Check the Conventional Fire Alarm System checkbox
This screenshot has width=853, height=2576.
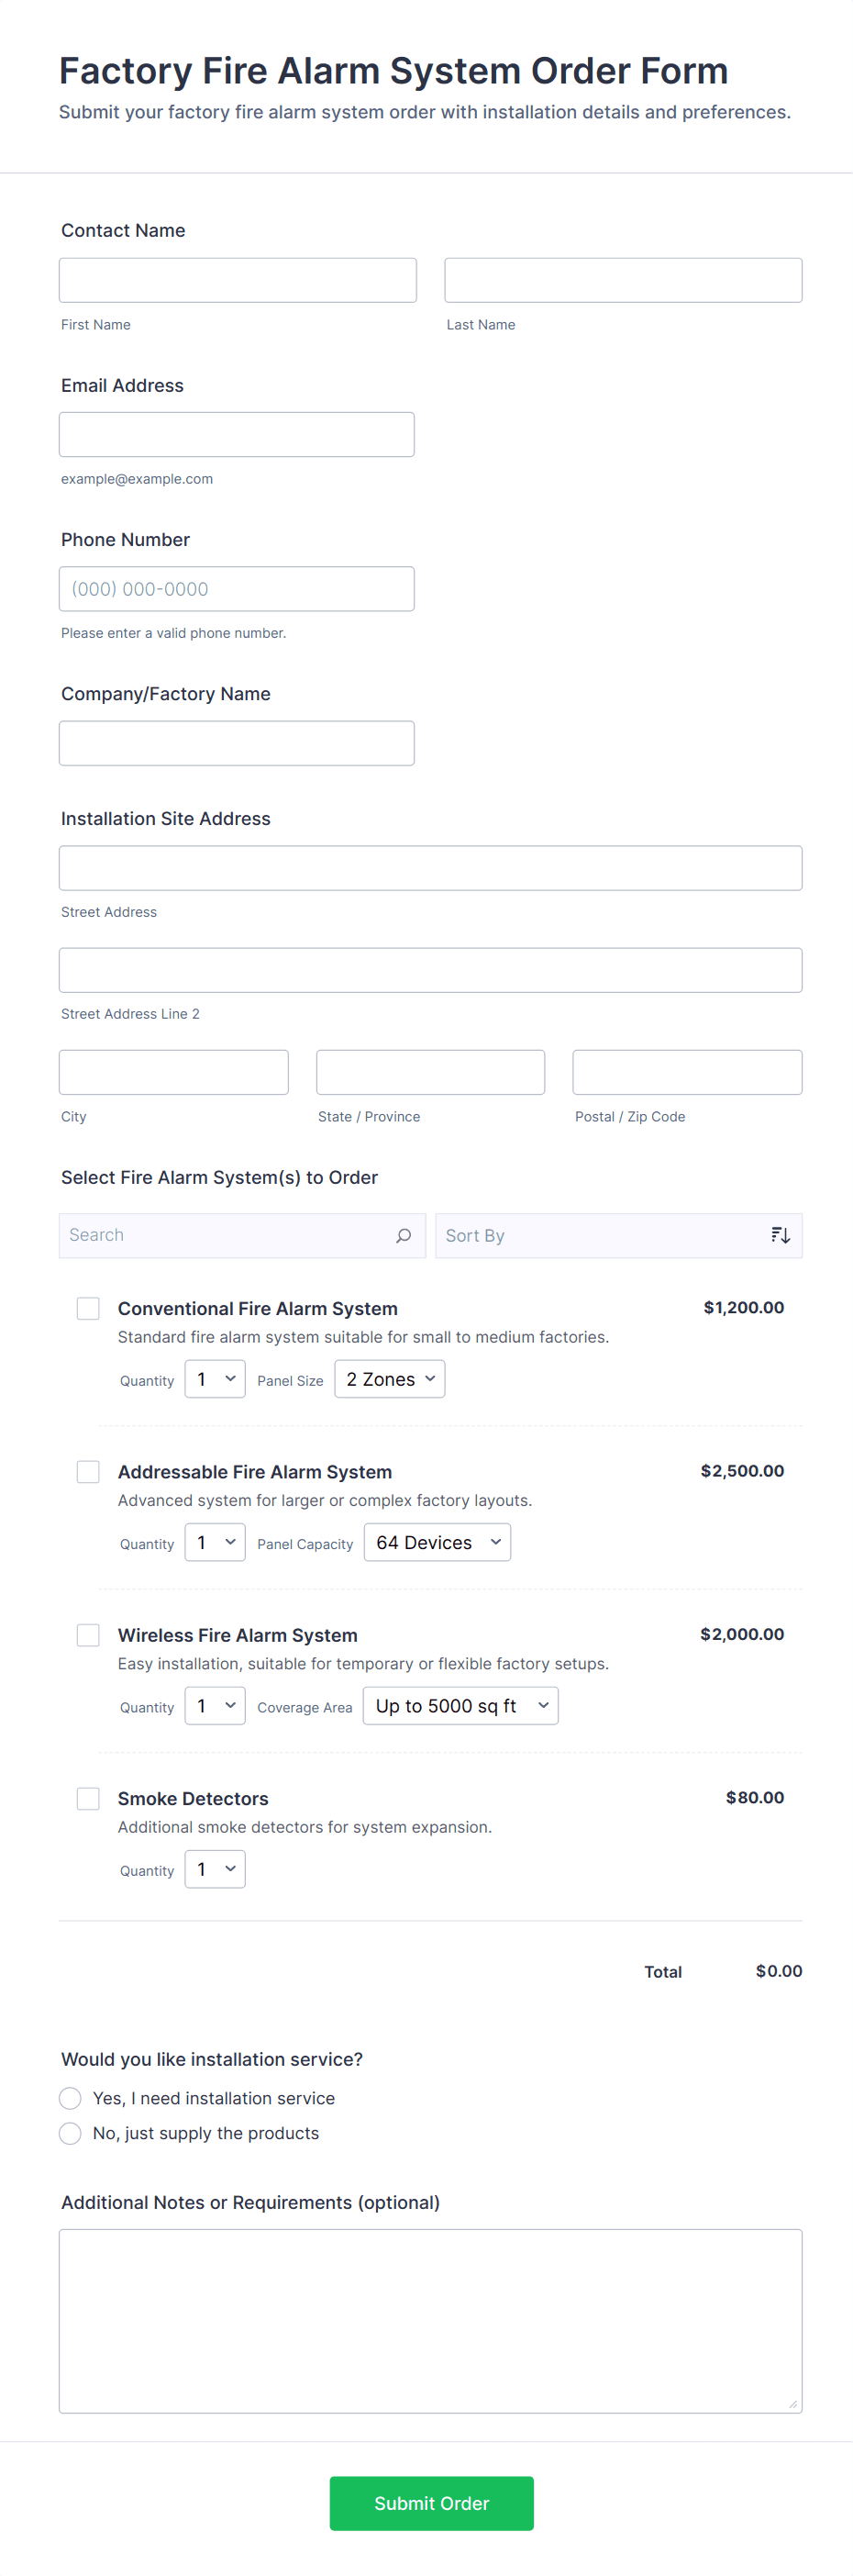coord(88,1308)
